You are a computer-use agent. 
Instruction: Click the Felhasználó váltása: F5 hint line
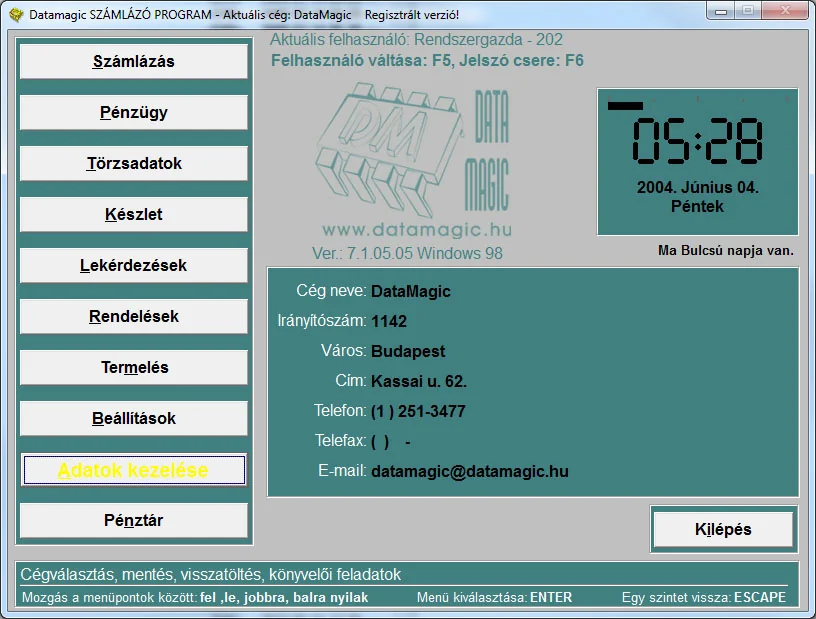[427, 60]
